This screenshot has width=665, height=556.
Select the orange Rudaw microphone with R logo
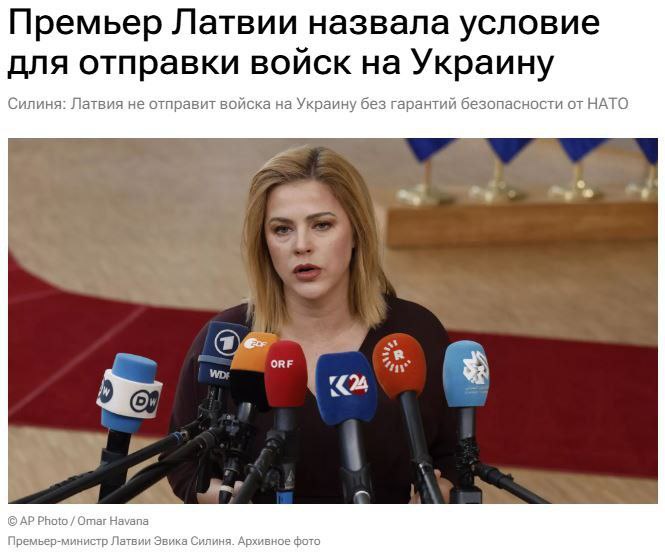click(399, 364)
